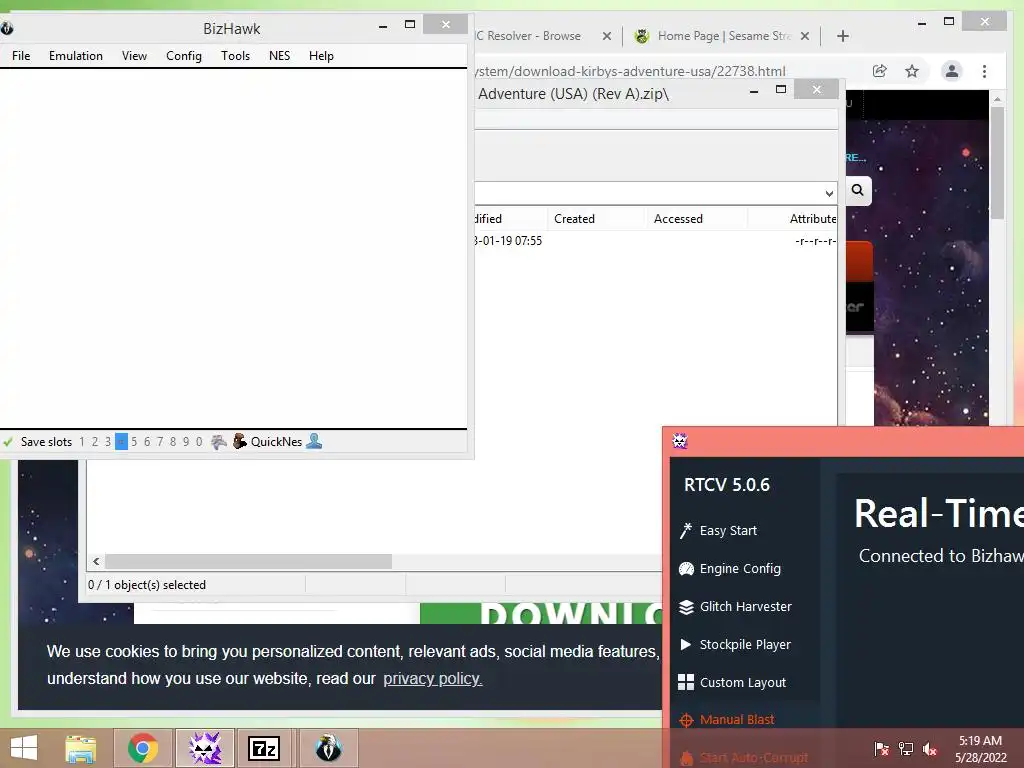
Task: Click the RTCV window title icon
Action: (x=680, y=442)
